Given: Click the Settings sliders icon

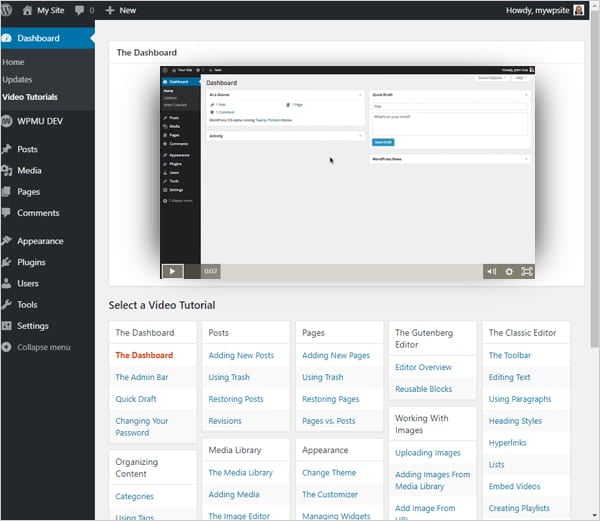Looking at the screenshot, I should coord(7,326).
